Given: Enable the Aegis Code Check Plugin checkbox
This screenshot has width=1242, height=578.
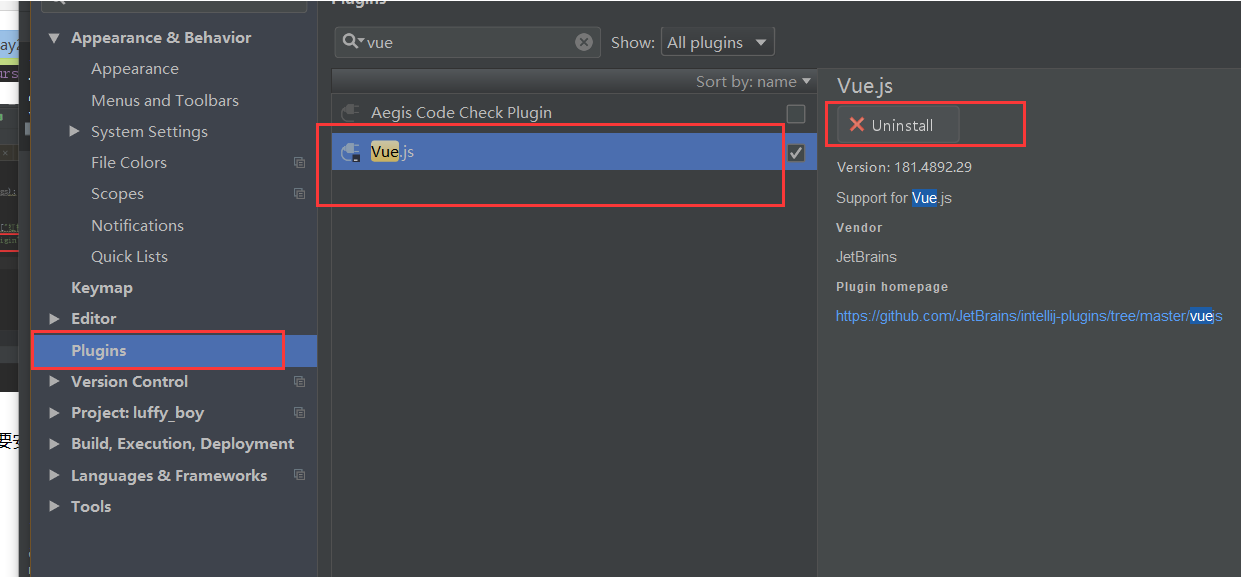Looking at the screenshot, I should 796,113.
